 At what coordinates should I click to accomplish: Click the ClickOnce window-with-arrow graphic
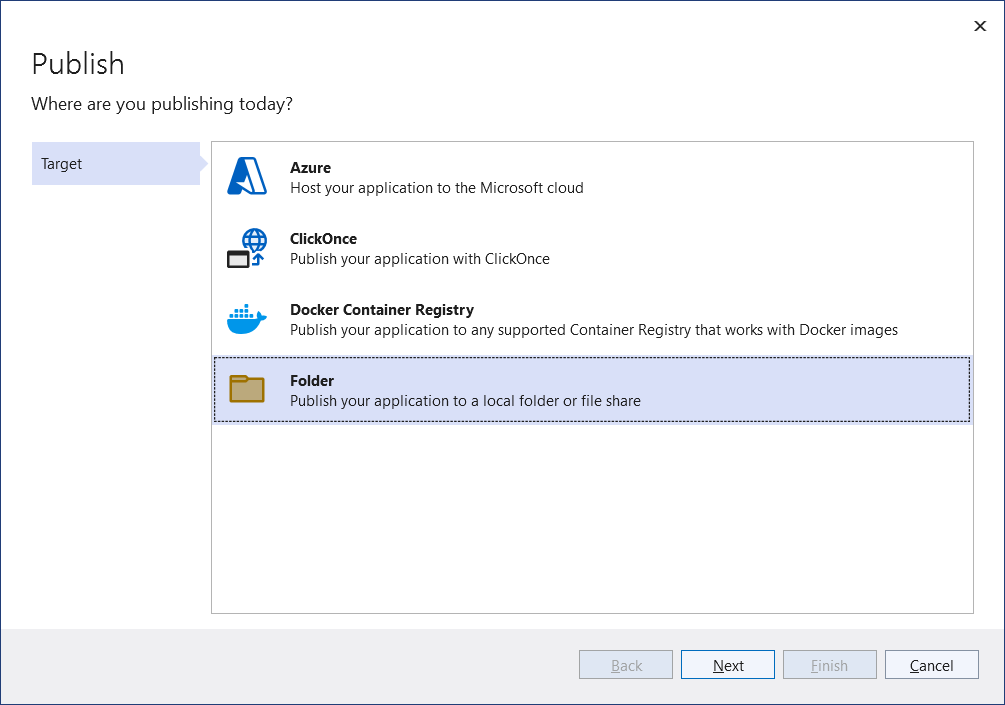(246, 247)
